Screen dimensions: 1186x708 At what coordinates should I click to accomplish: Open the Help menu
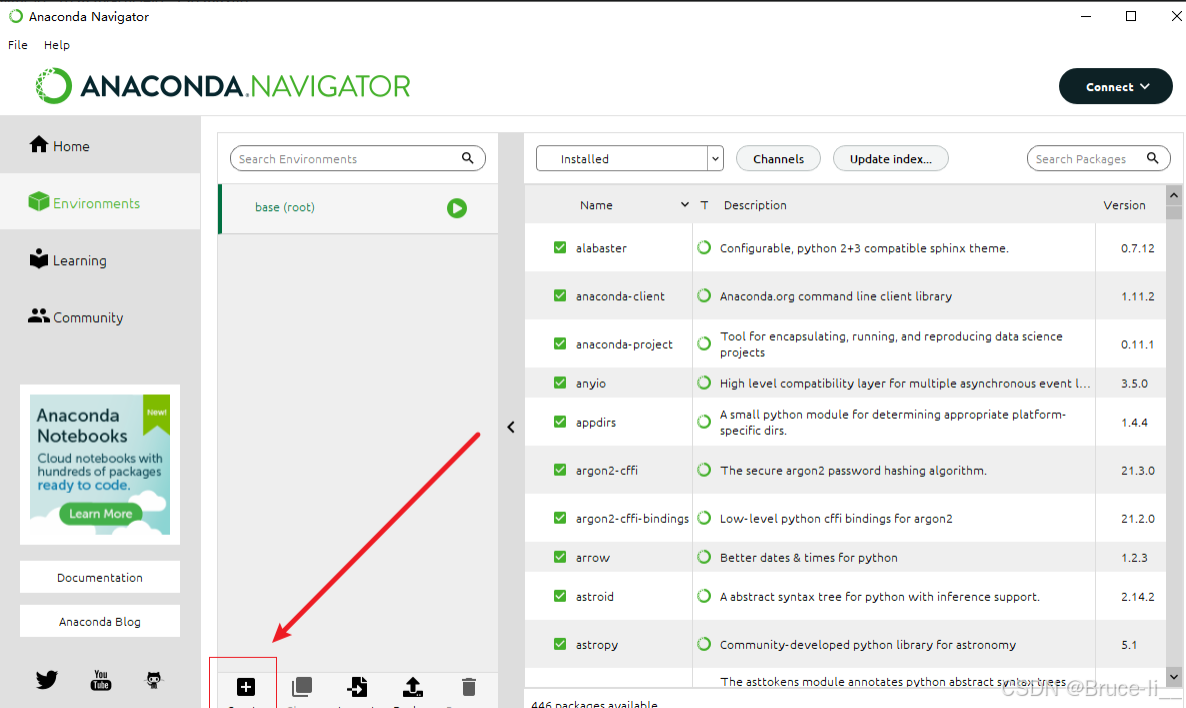click(x=57, y=45)
